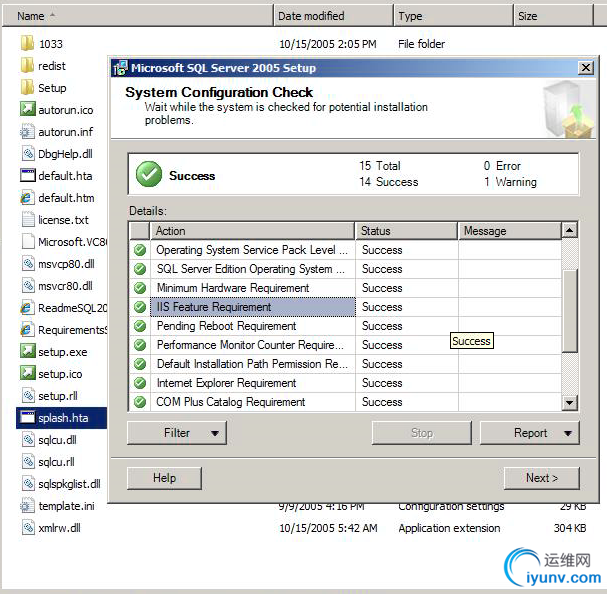Select the xmlrw.dll file icon
The width and height of the screenshot is (607, 594).
tap(28, 528)
